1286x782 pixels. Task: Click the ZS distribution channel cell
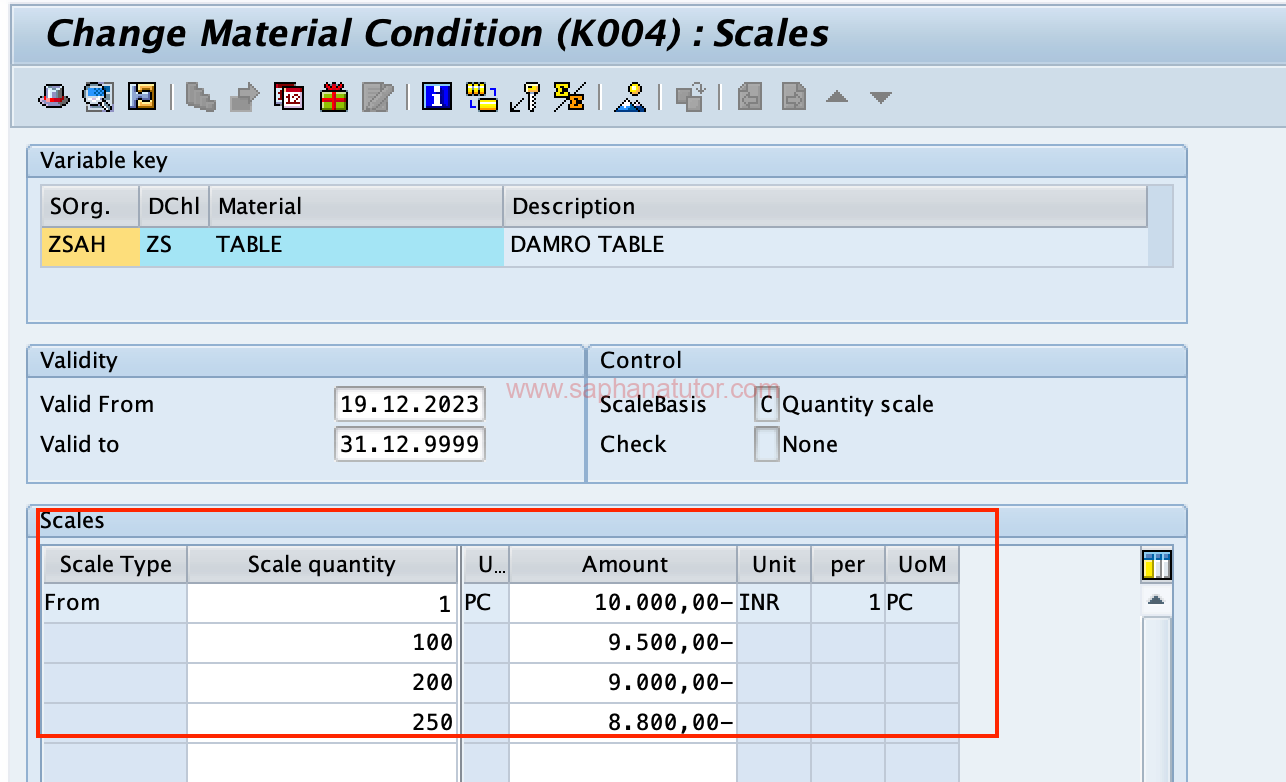175,245
